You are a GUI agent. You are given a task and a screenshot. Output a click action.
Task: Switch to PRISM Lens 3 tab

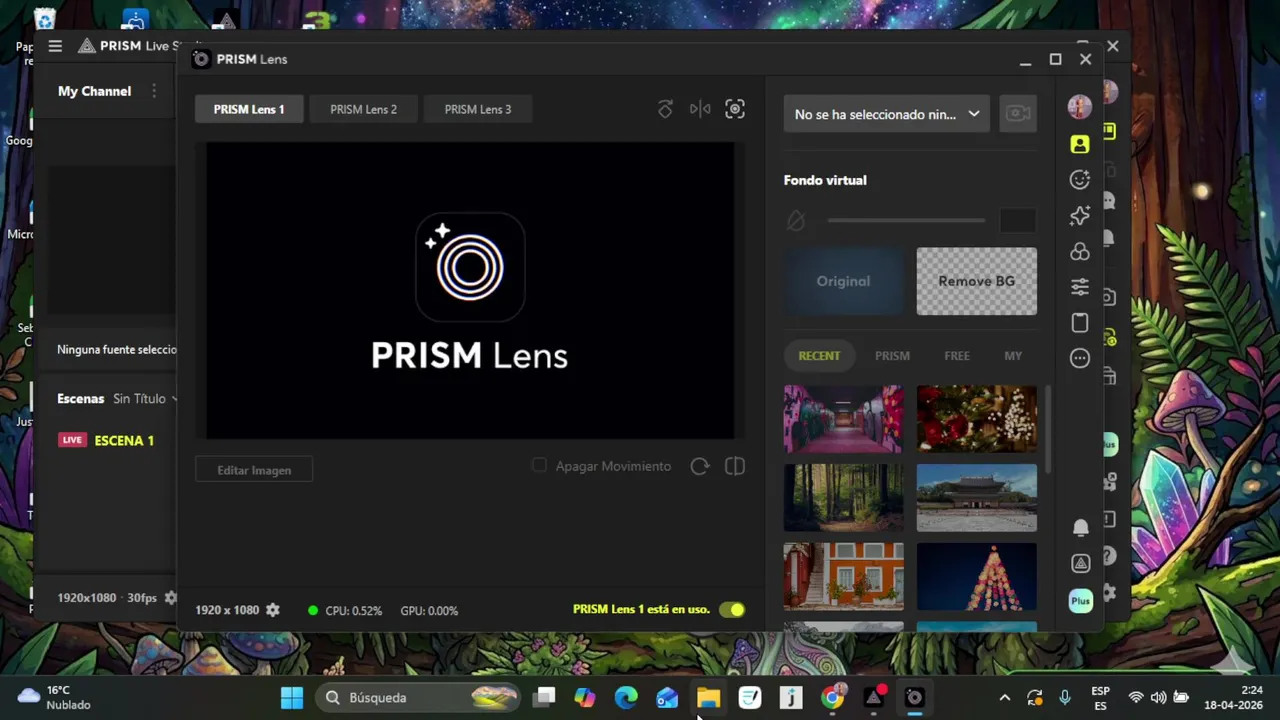tap(478, 109)
